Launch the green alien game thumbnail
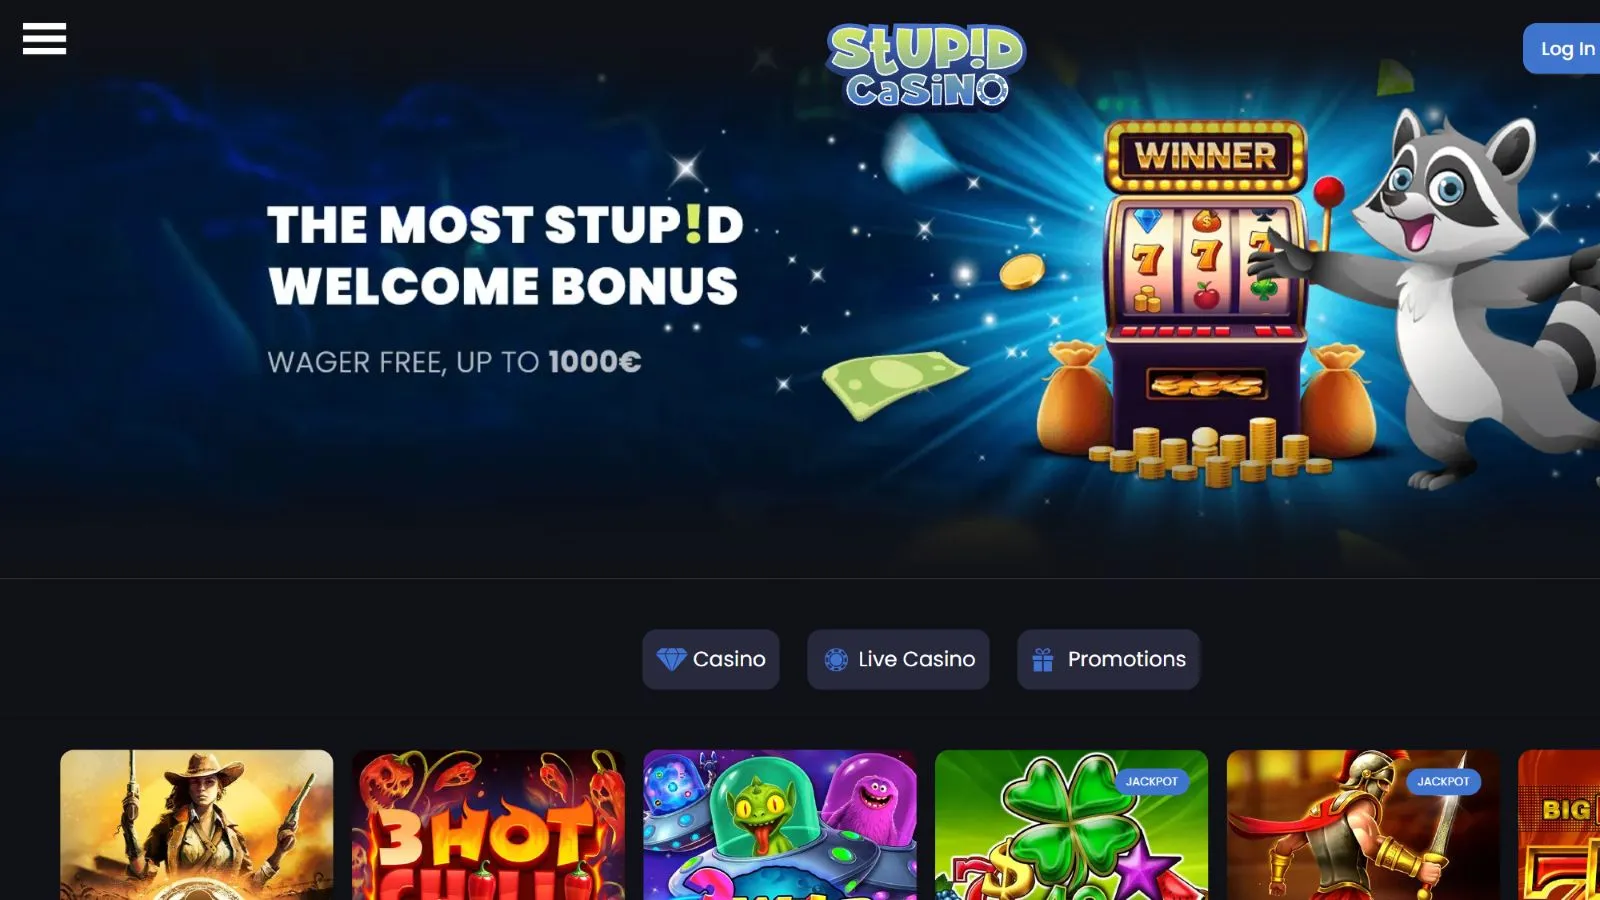 click(780, 825)
